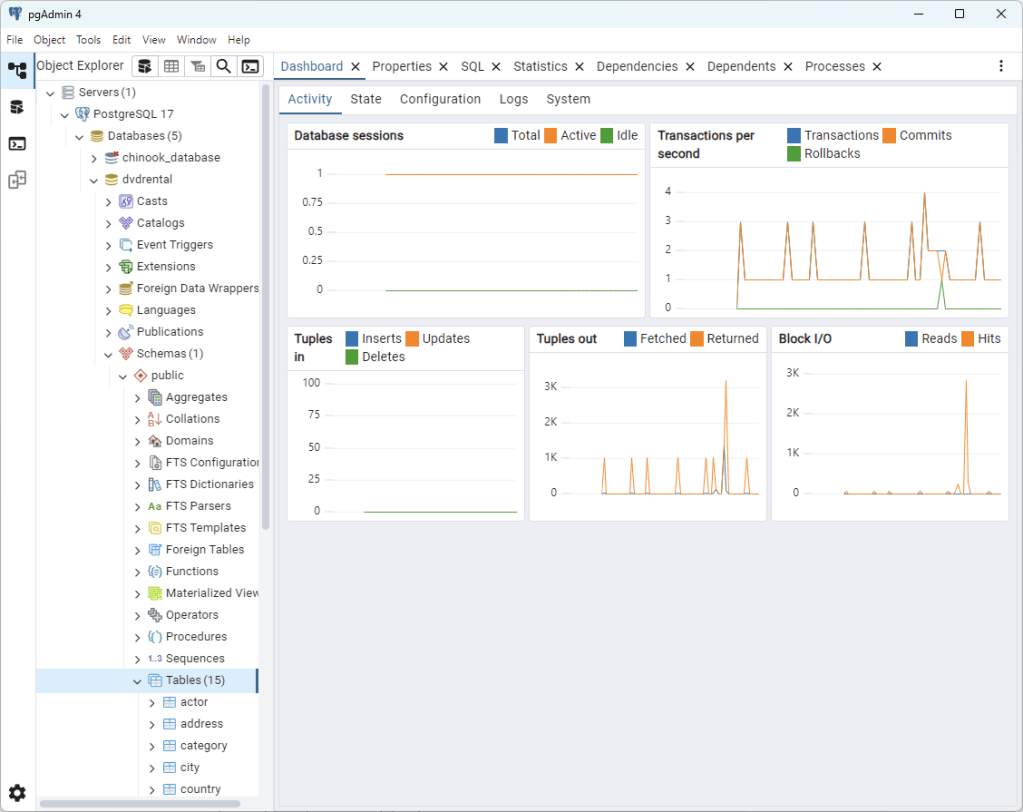
Task: Select the actor table
Action: (x=193, y=702)
